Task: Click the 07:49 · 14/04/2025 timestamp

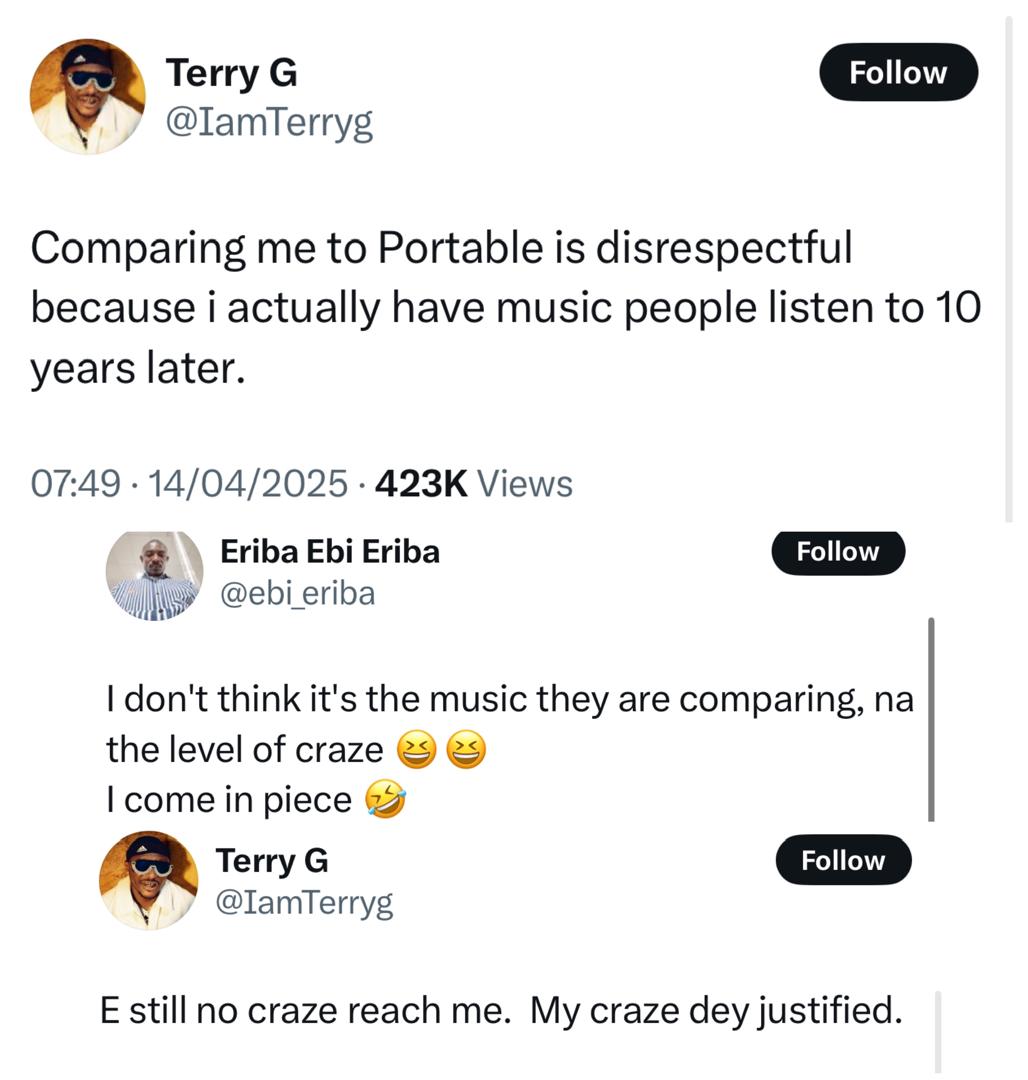Action: [x=191, y=484]
